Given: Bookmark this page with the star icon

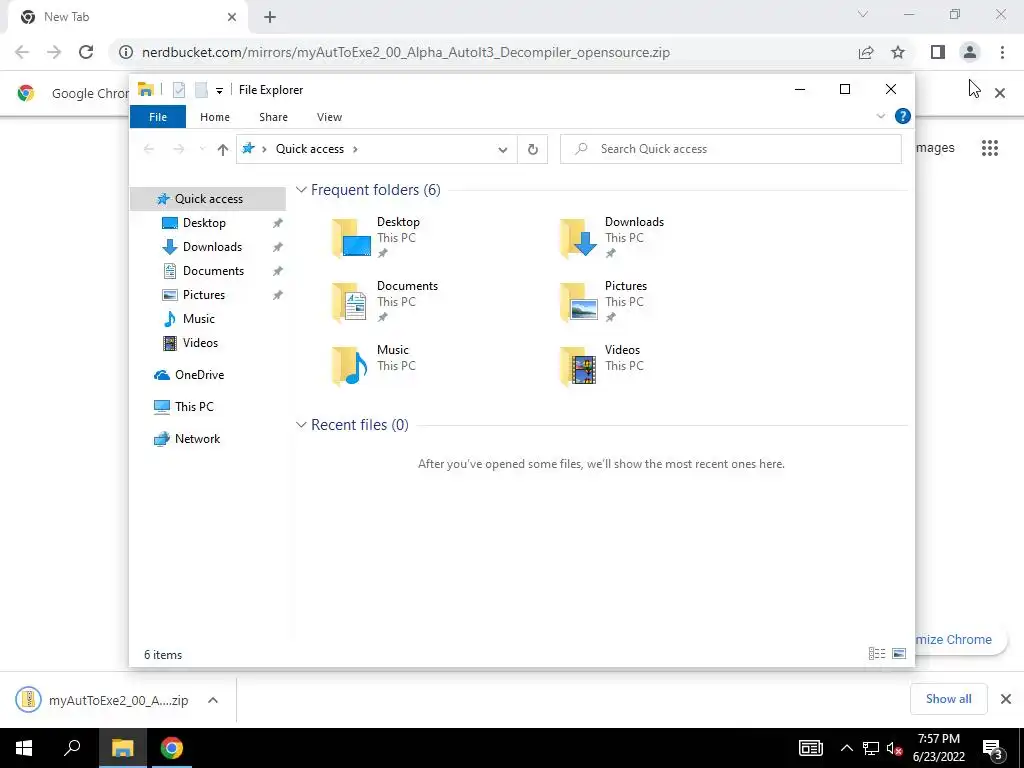Looking at the screenshot, I should (898, 52).
